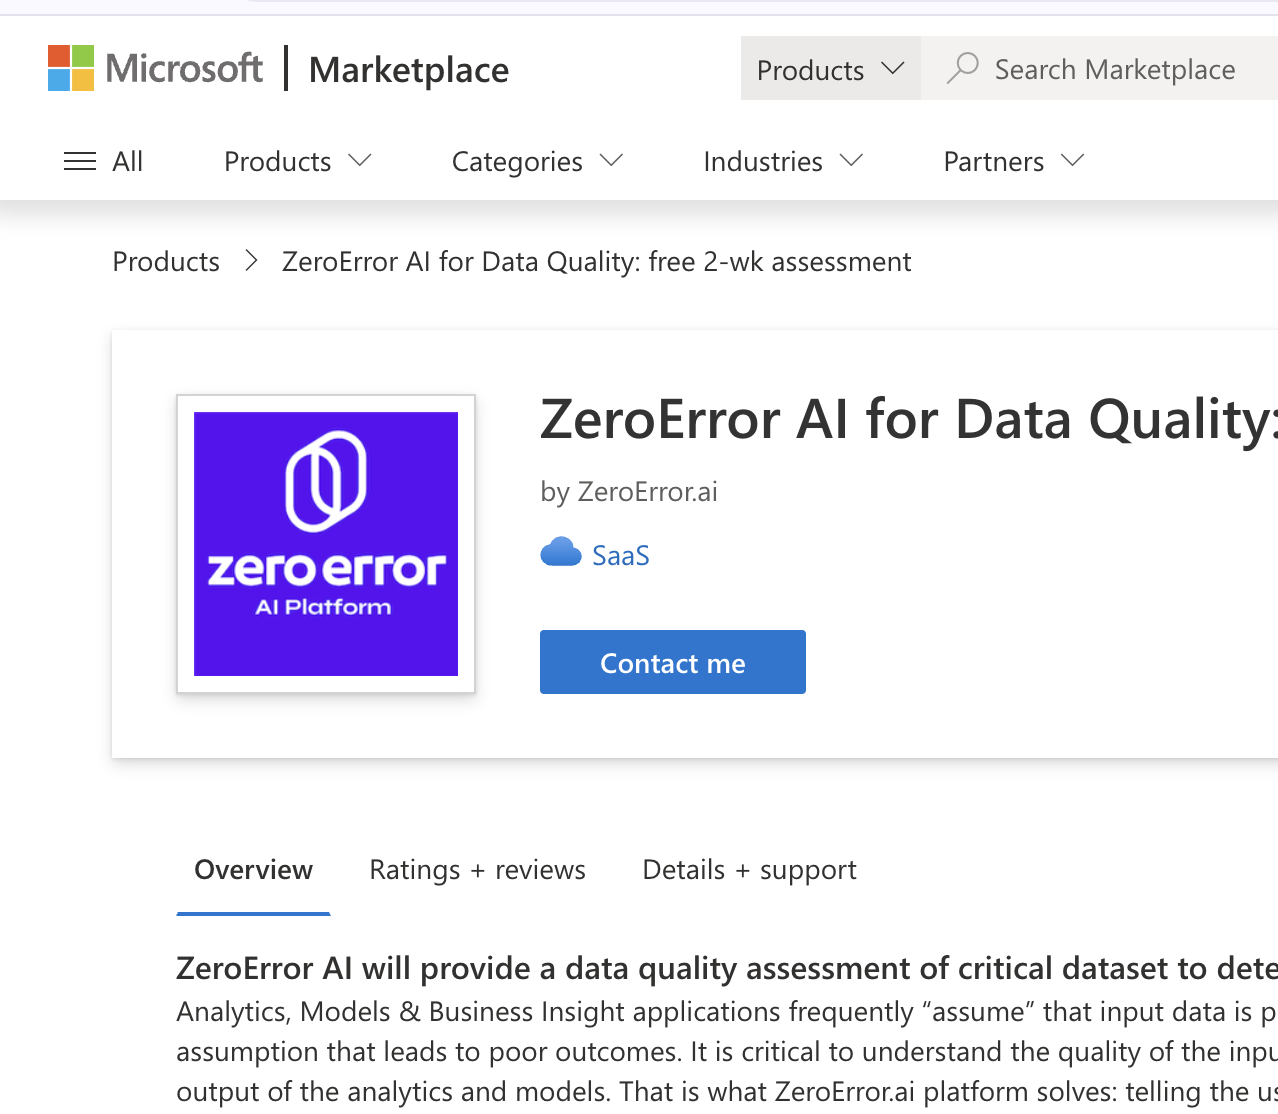Image resolution: width=1278 pixels, height=1114 pixels.
Task: Click inside the Search Marketplace field
Action: tap(1113, 68)
